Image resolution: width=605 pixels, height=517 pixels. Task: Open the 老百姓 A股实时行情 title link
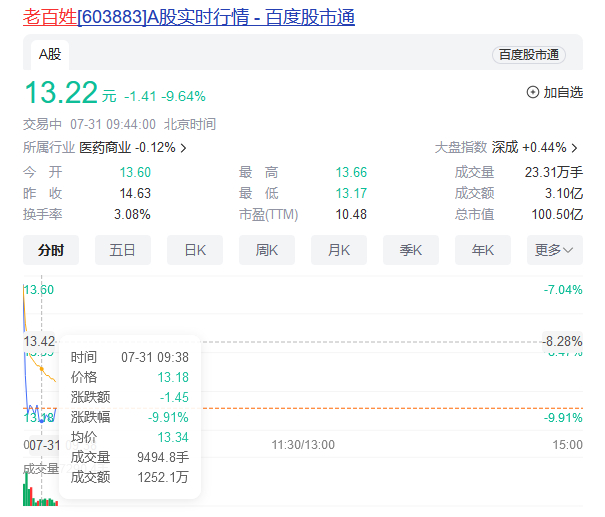click(189, 17)
